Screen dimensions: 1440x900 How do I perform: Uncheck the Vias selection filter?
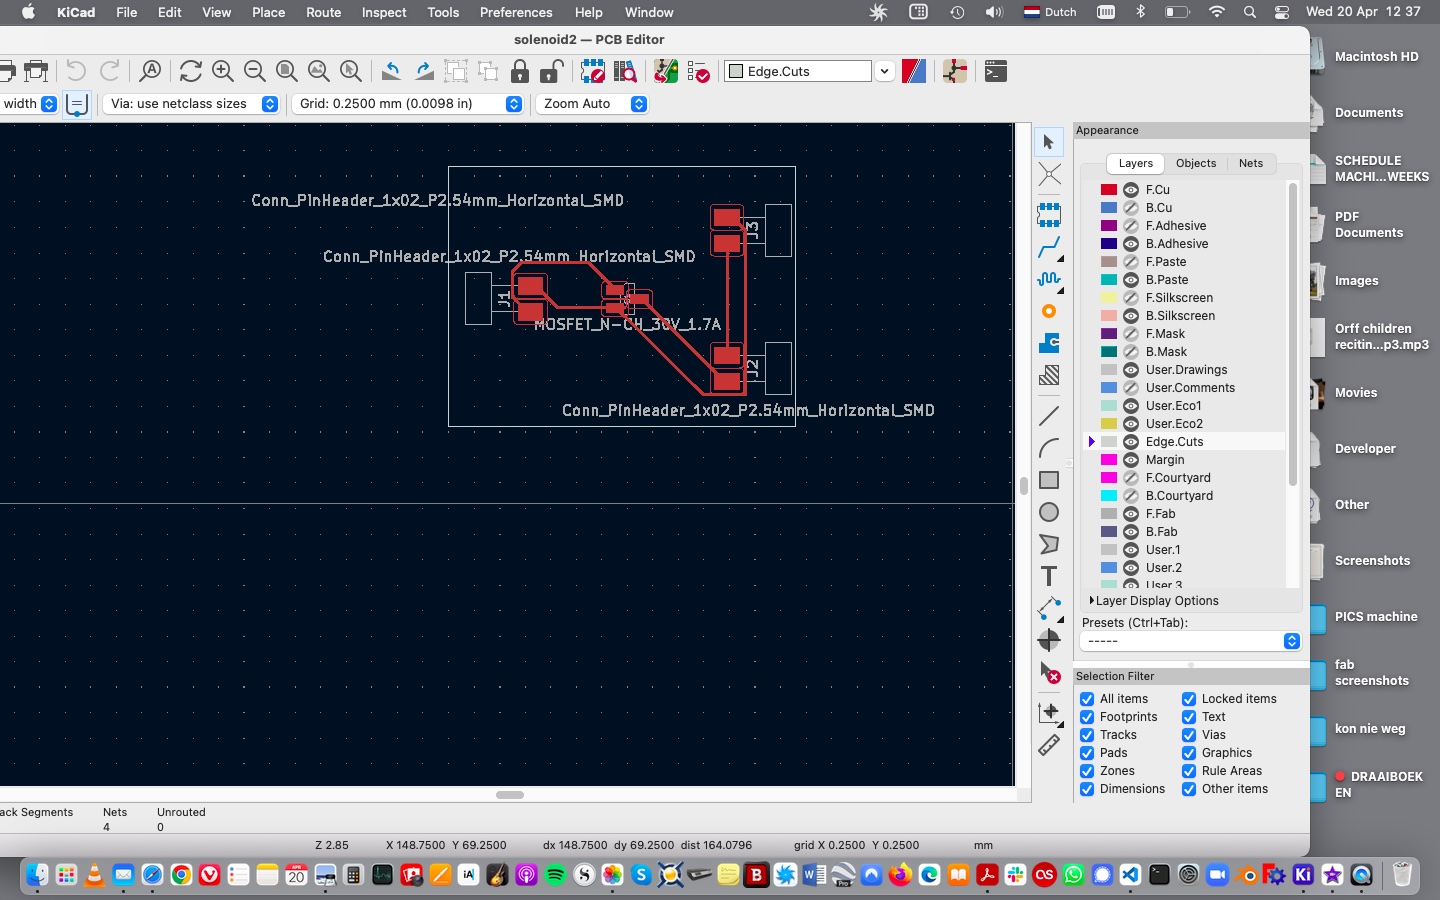[x=1189, y=735]
